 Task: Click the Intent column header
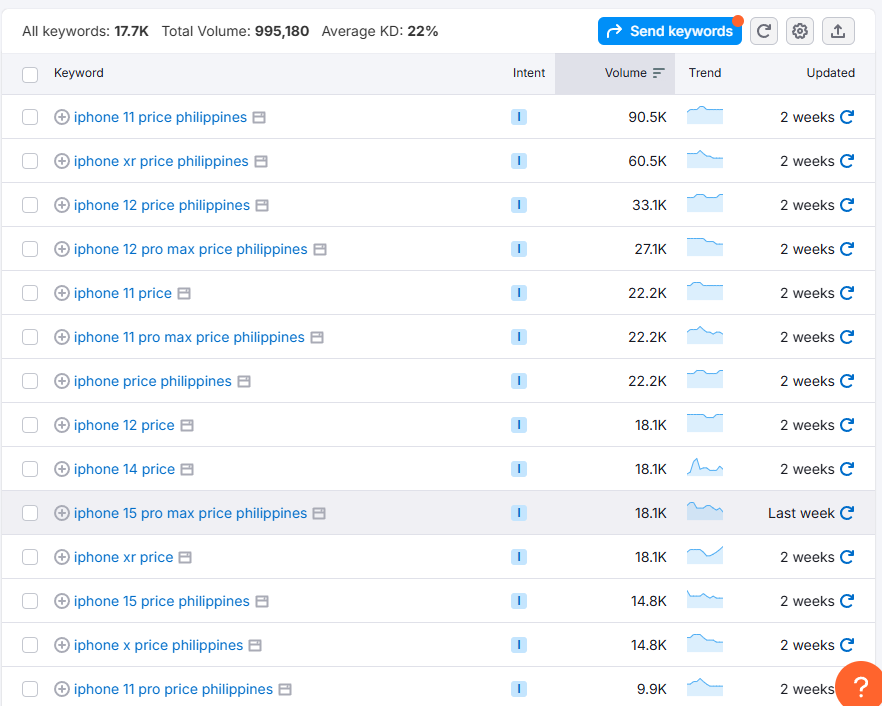(x=529, y=73)
